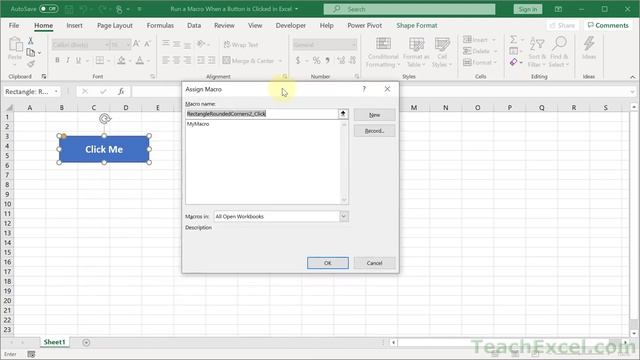
Task: Click the Select All corner triangle
Action: click(x=9, y=108)
